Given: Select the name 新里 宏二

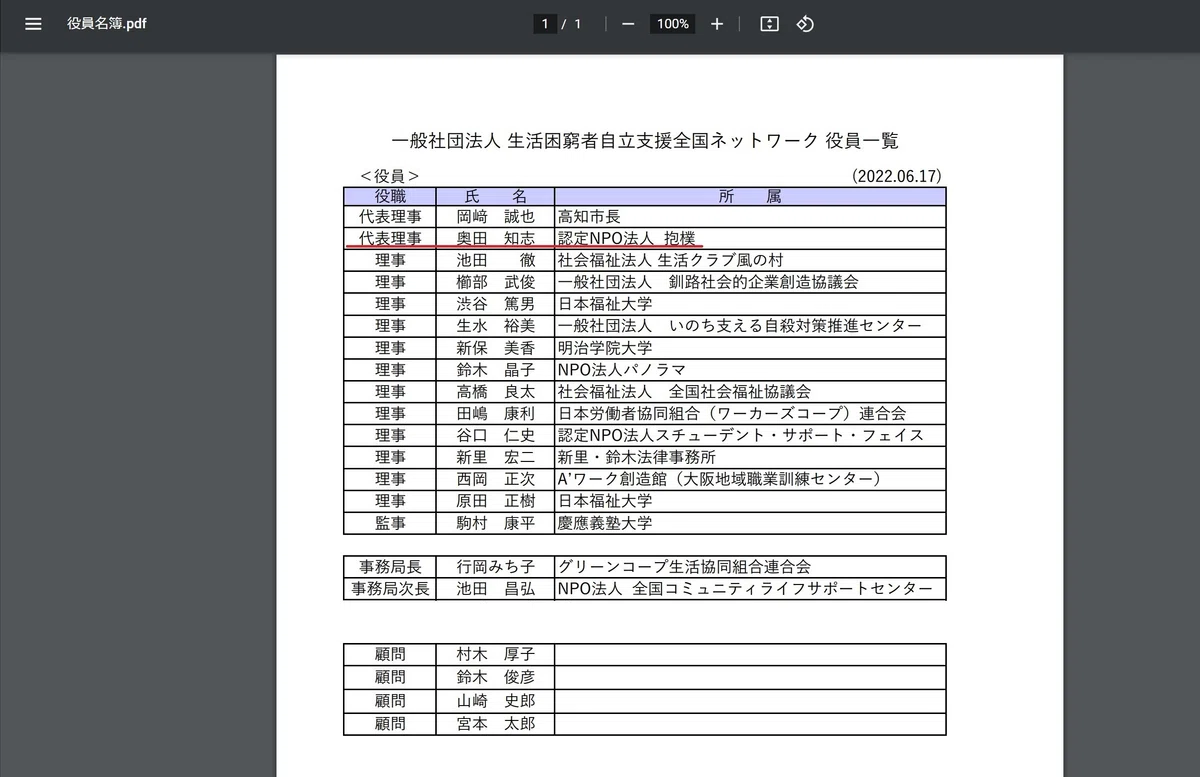Looking at the screenshot, I should (x=495, y=458).
